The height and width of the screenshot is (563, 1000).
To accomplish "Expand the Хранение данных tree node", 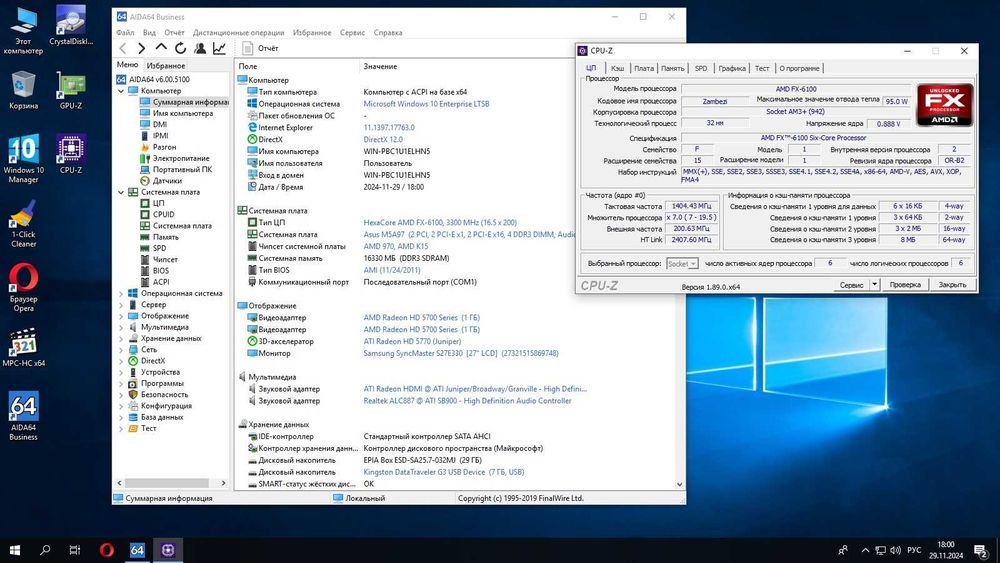I will [x=121, y=339].
